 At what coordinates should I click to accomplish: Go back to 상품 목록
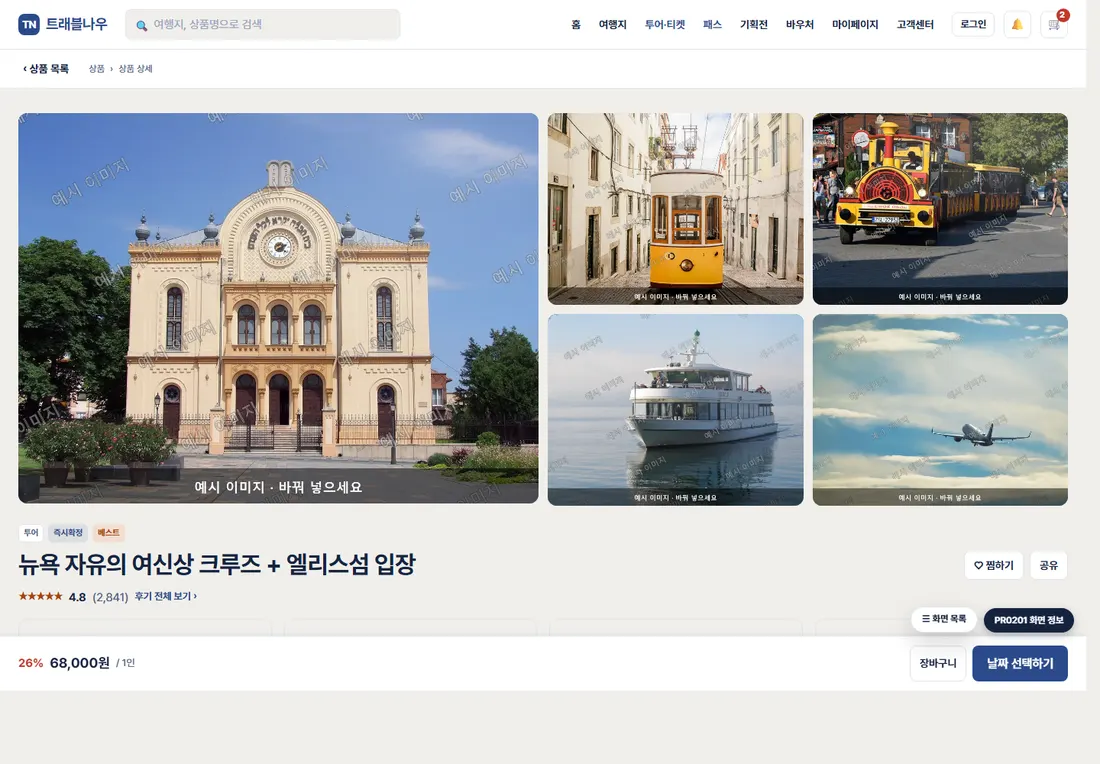click(46, 69)
